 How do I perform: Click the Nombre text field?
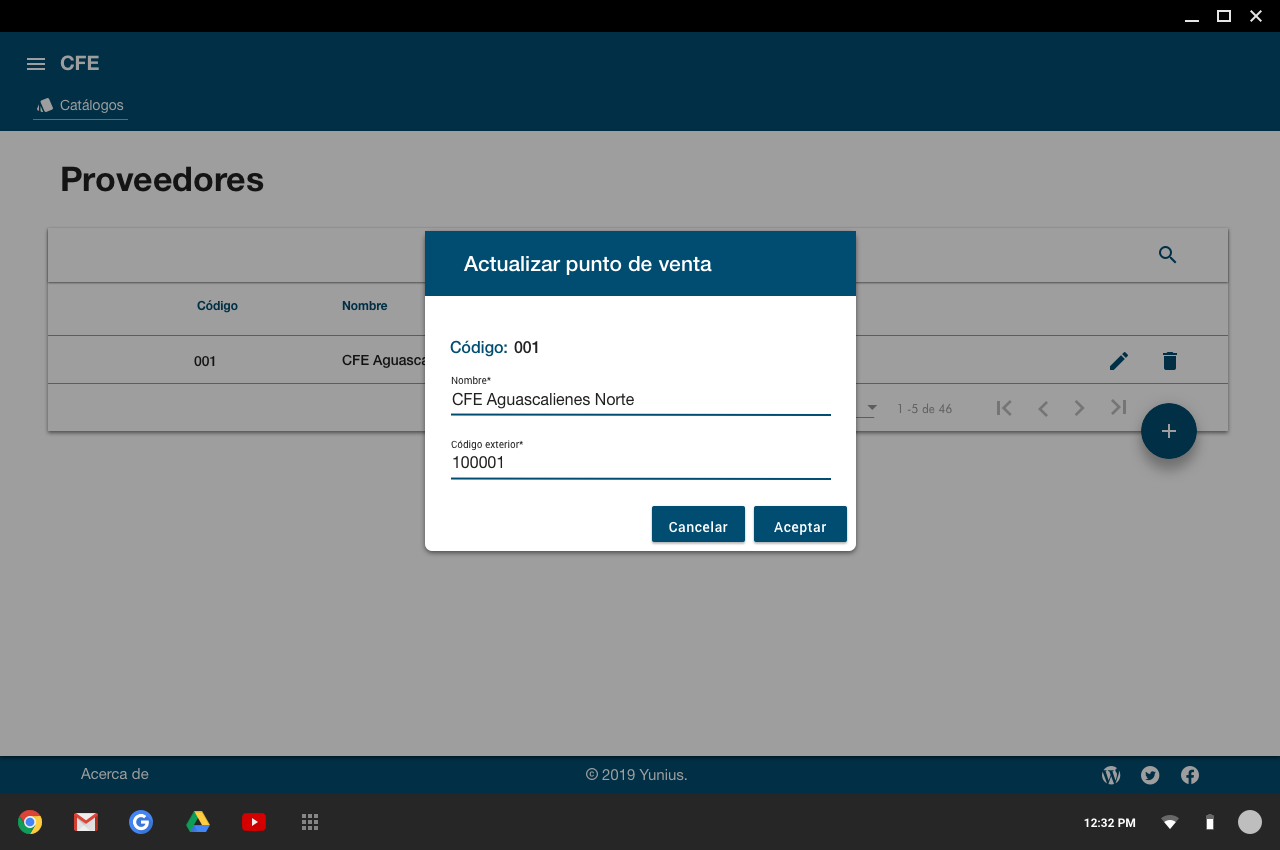(640, 400)
